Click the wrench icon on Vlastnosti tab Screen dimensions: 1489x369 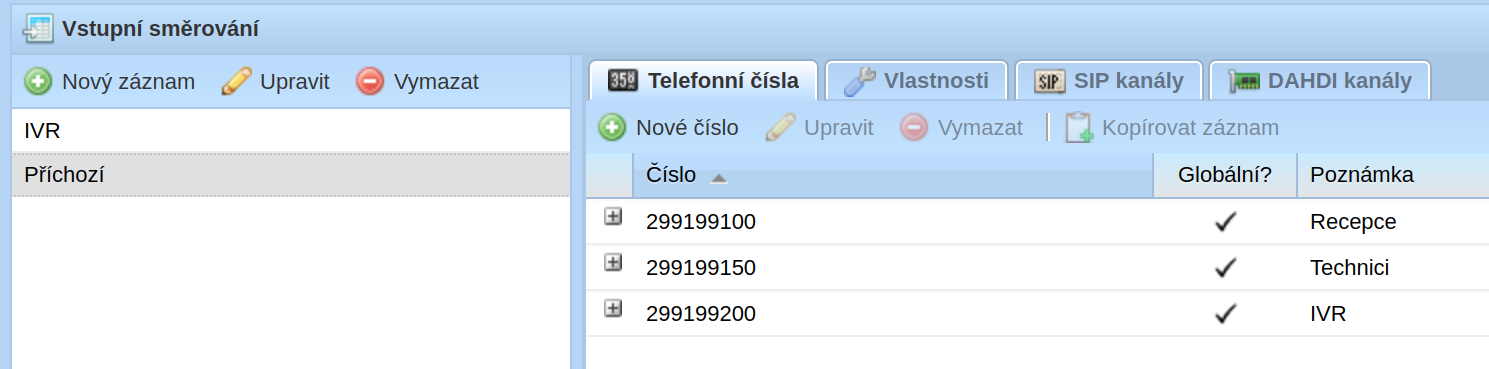(x=859, y=81)
